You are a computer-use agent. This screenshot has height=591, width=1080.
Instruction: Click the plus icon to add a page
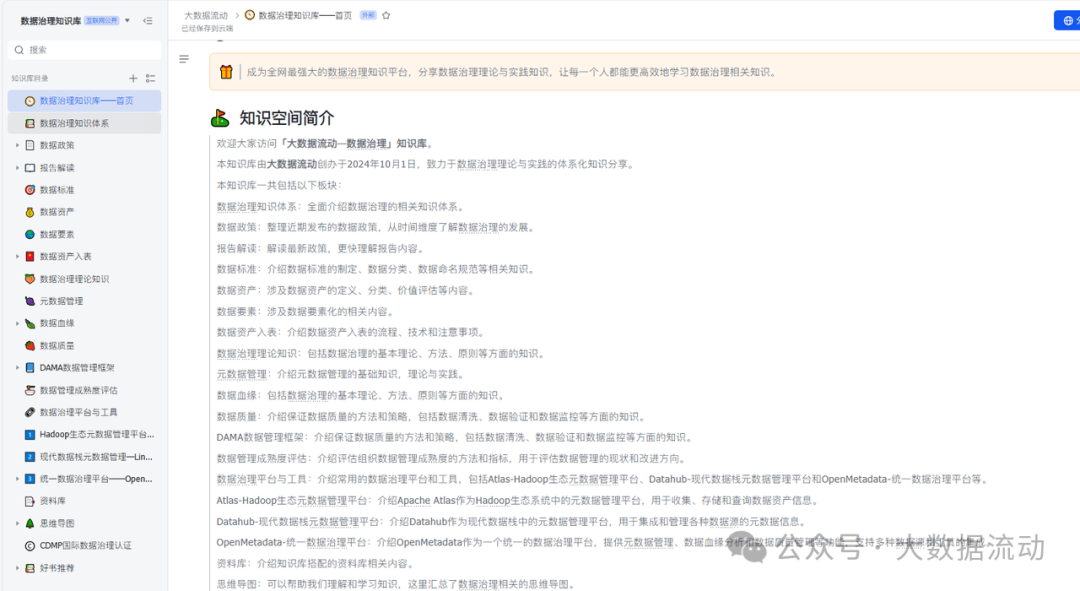pyautogui.click(x=133, y=78)
